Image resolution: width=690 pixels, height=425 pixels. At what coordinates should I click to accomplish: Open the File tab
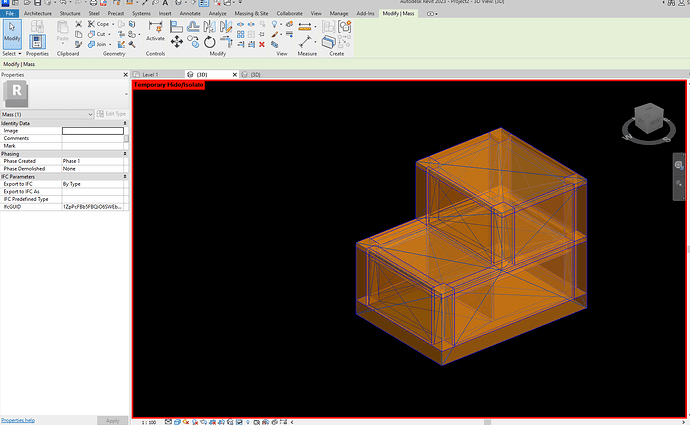click(10, 13)
